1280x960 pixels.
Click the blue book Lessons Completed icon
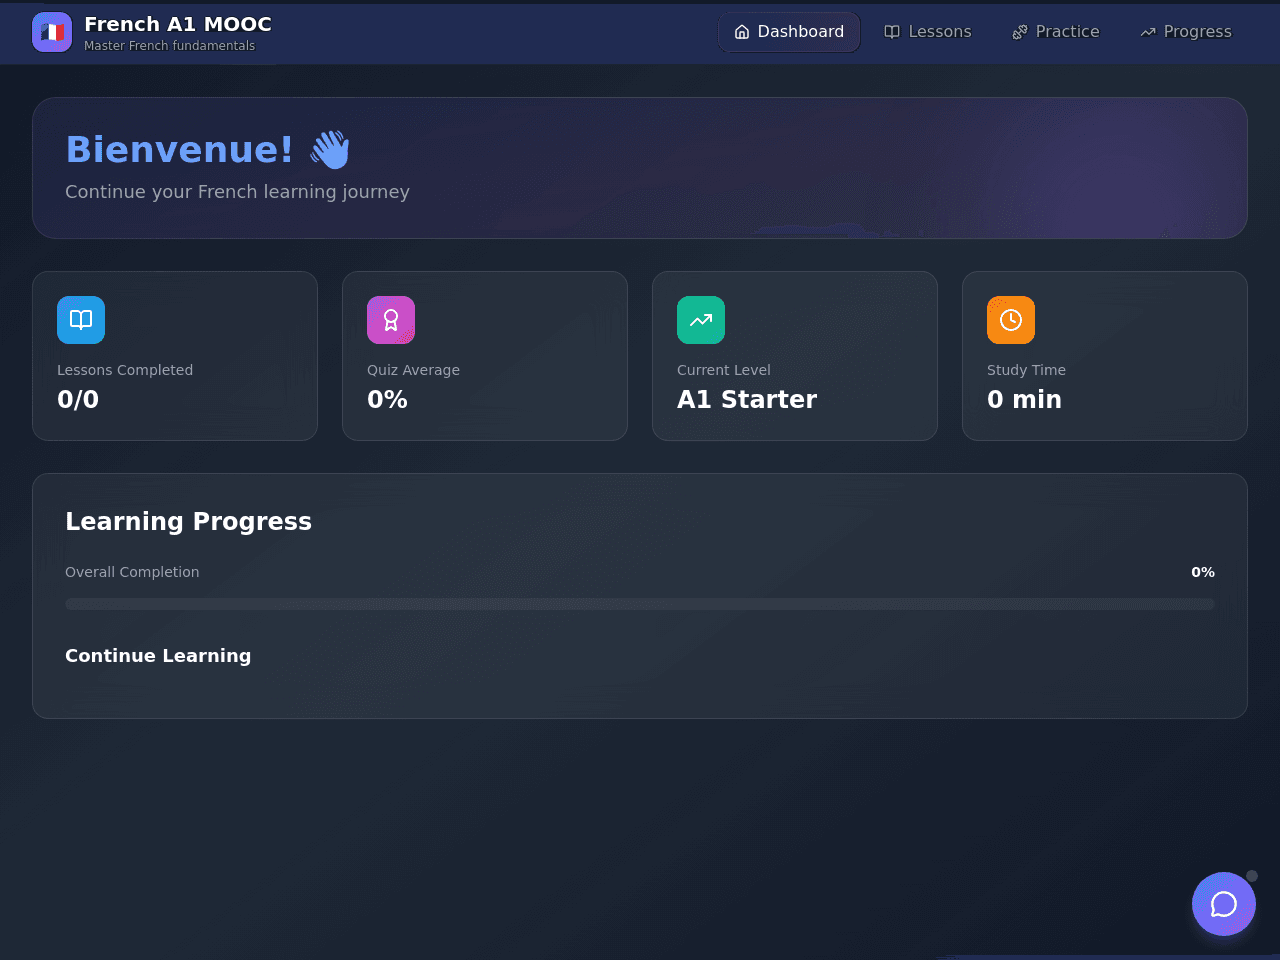point(81,320)
